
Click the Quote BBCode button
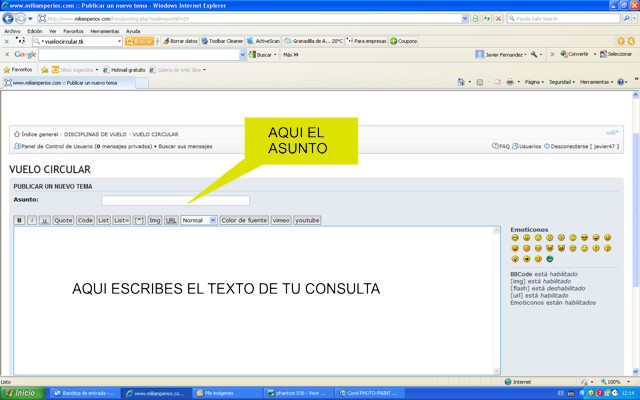(63, 220)
